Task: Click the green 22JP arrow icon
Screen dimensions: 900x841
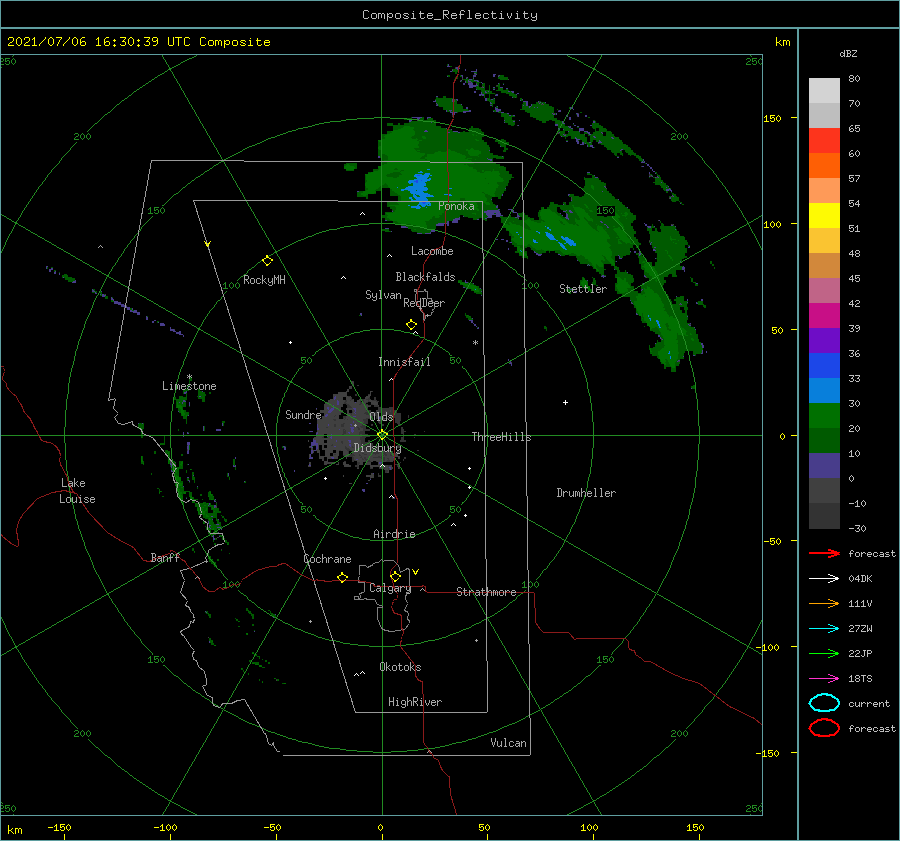Action: pyautogui.click(x=824, y=653)
